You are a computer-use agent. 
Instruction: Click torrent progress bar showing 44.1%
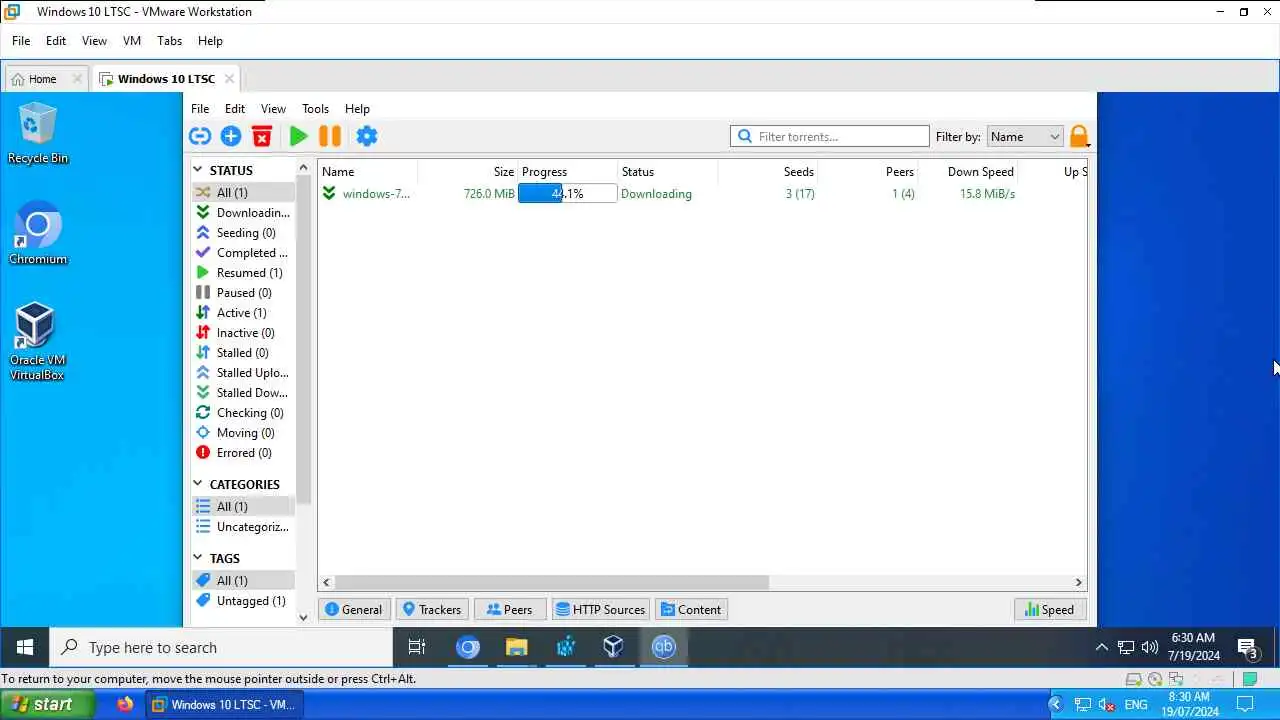coord(567,193)
